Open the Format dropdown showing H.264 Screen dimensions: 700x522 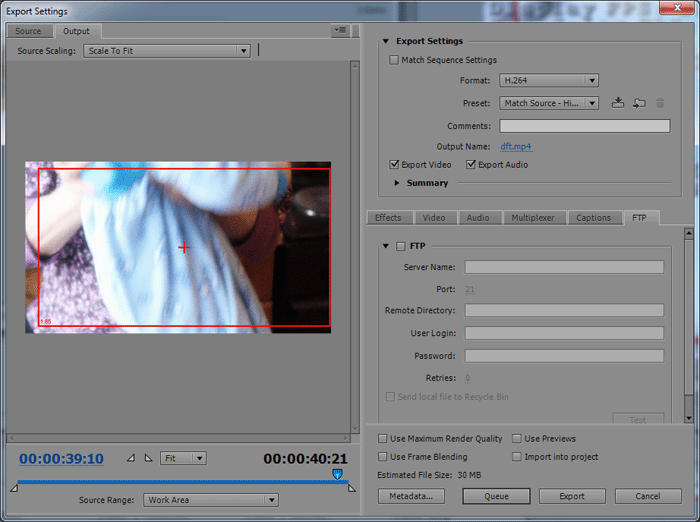[x=549, y=80]
